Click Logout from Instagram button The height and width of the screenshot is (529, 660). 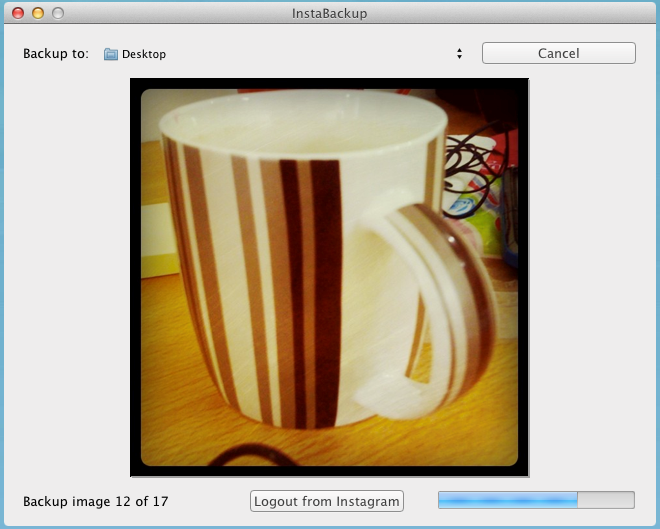click(x=327, y=501)
